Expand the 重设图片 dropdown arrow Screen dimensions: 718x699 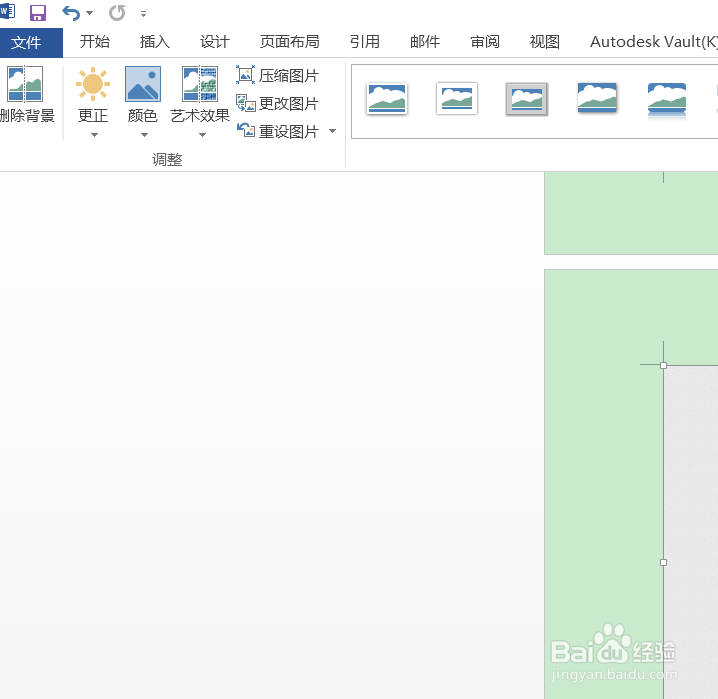tap(333, 131)
